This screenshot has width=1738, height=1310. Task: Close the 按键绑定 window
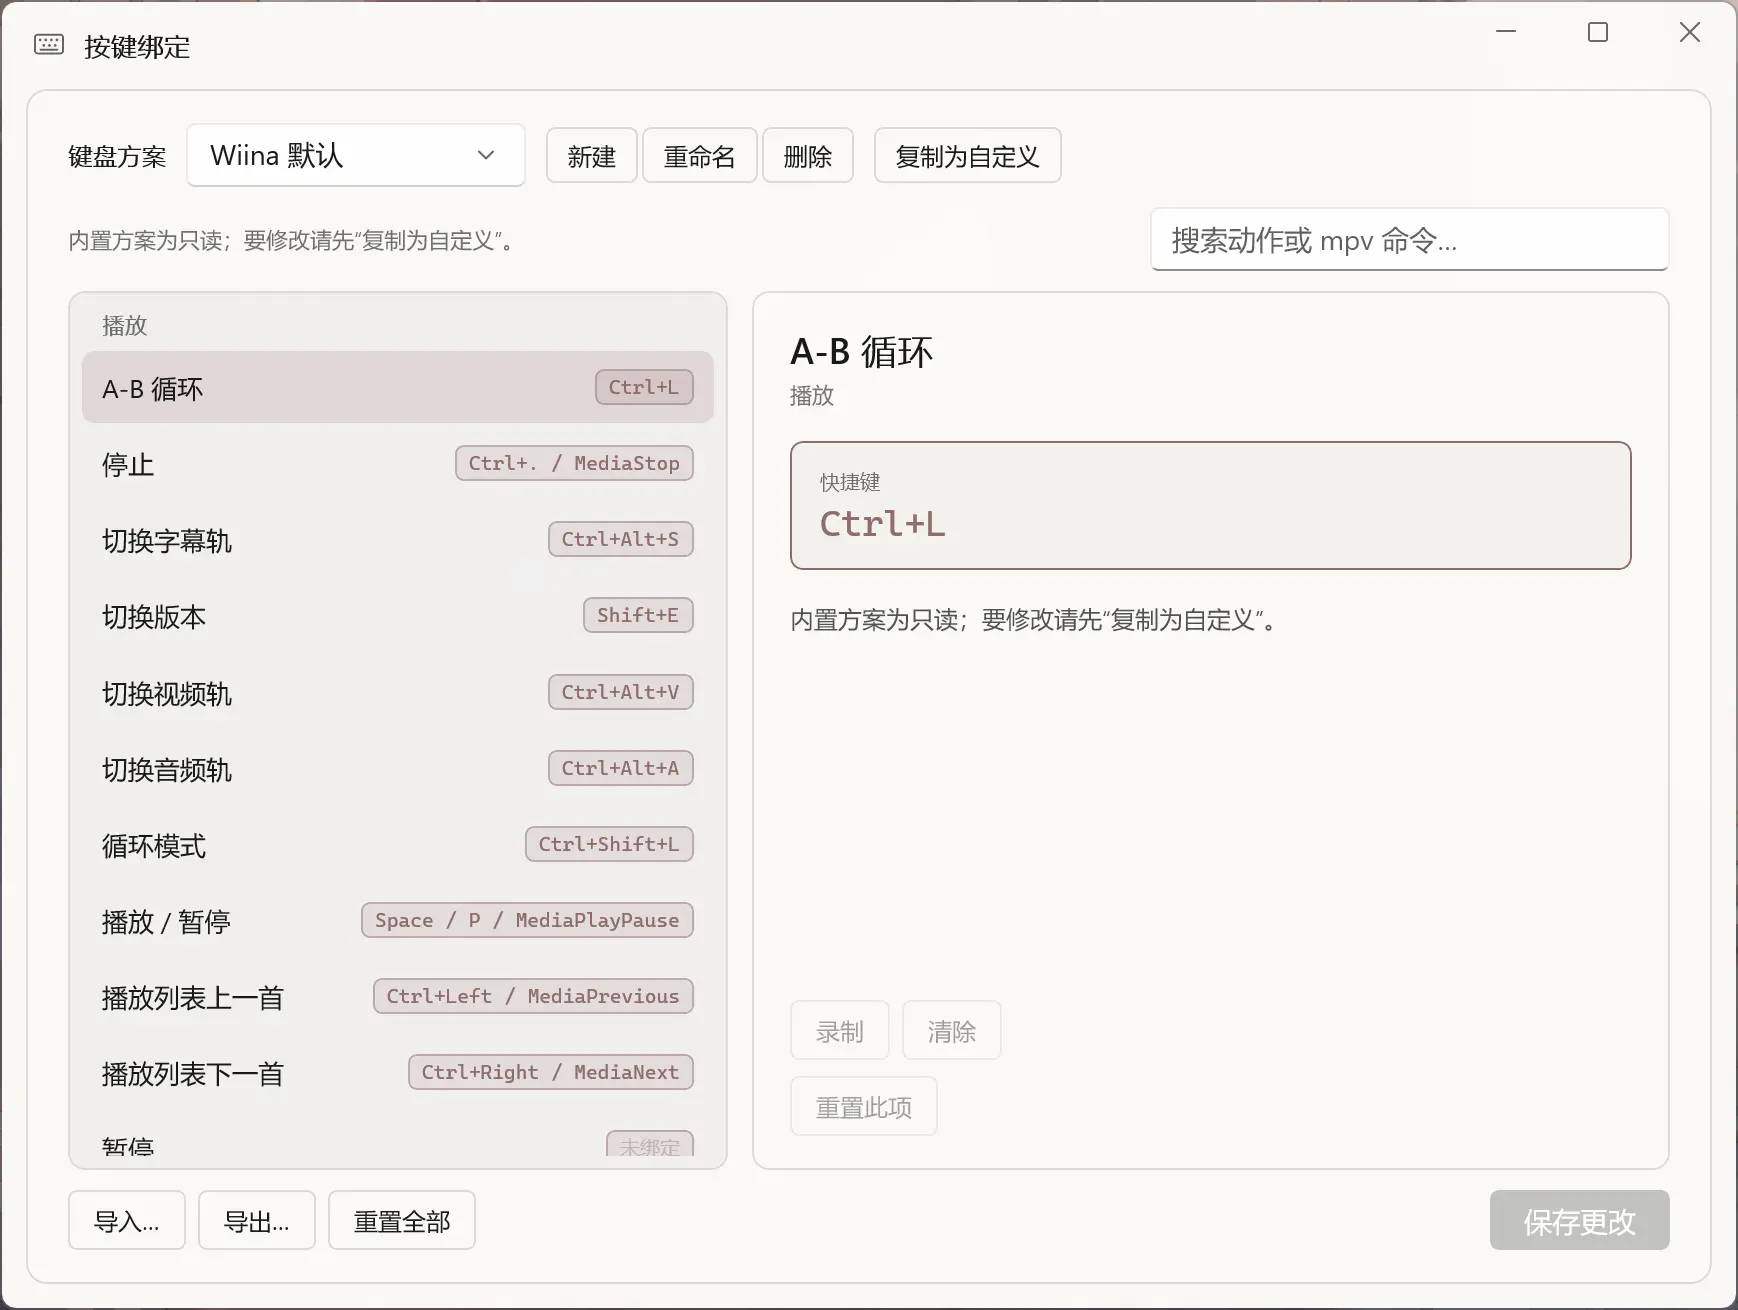(x=1690, y=32)
